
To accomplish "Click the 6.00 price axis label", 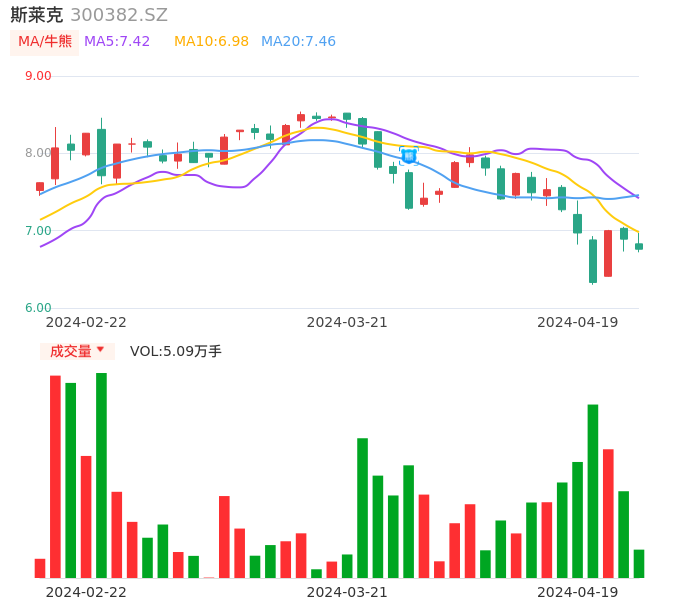I will pyautogui.click(x=38, y=308).
